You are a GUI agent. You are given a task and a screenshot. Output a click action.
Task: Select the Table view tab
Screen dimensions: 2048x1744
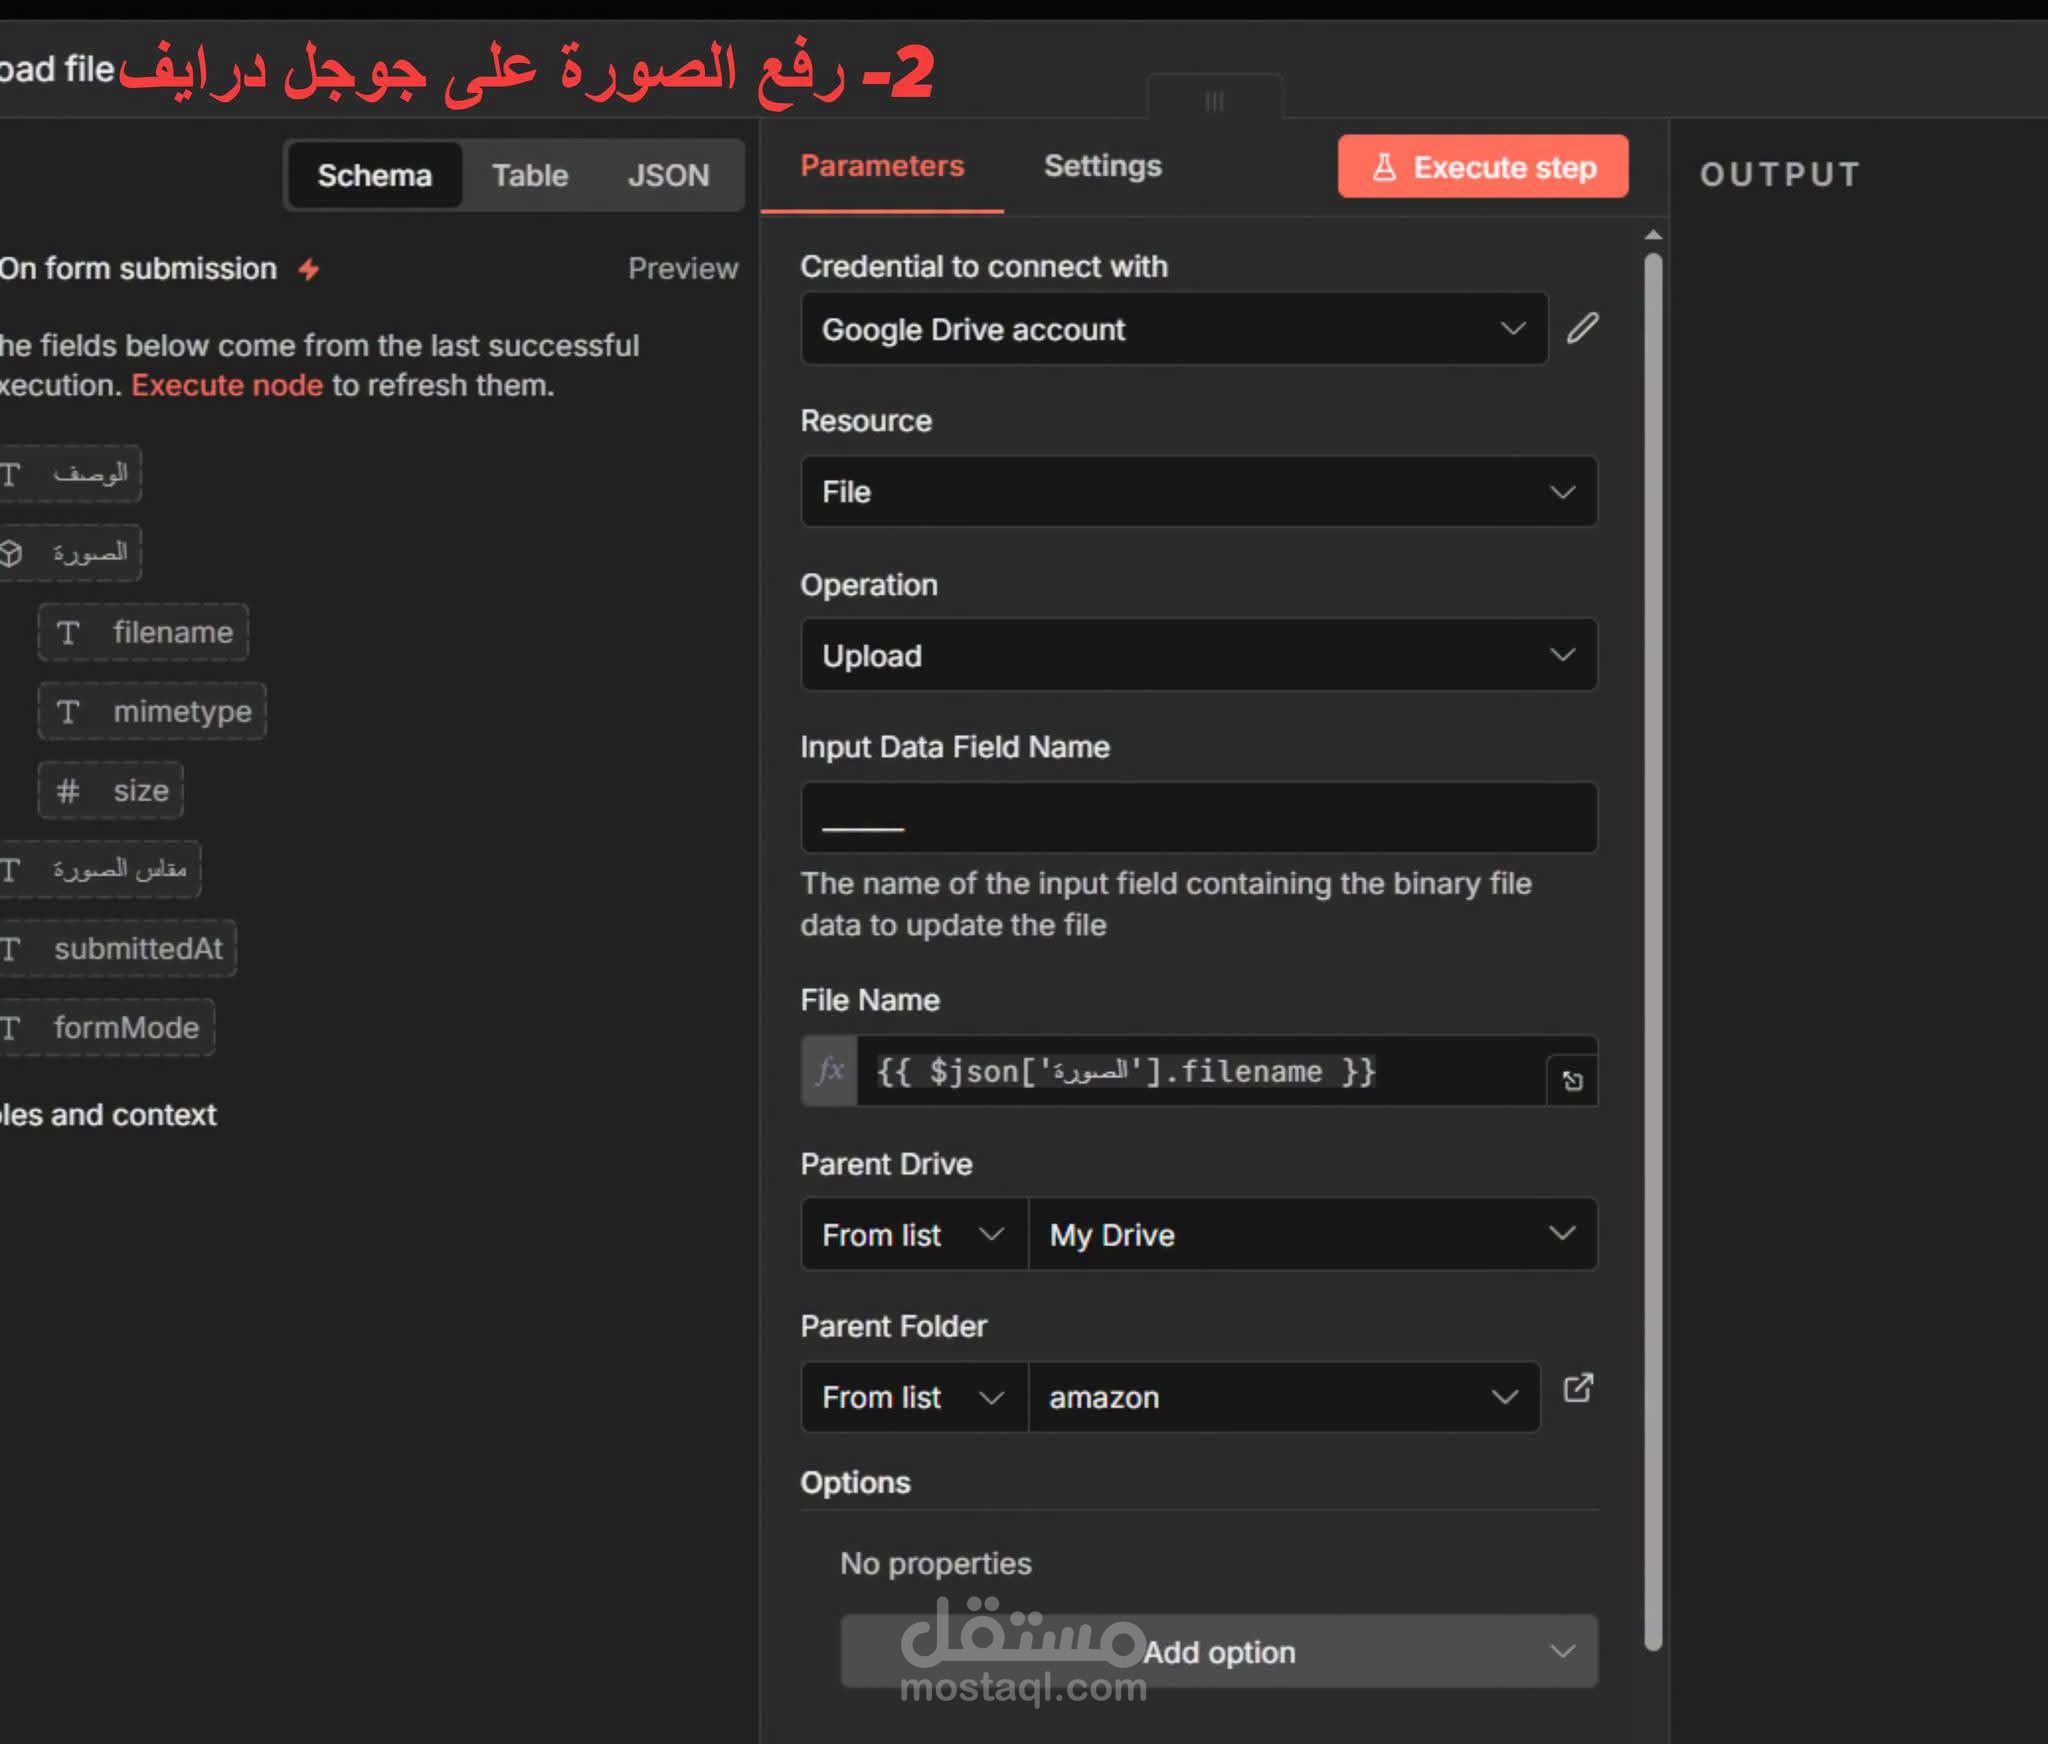tap(530, 175)
